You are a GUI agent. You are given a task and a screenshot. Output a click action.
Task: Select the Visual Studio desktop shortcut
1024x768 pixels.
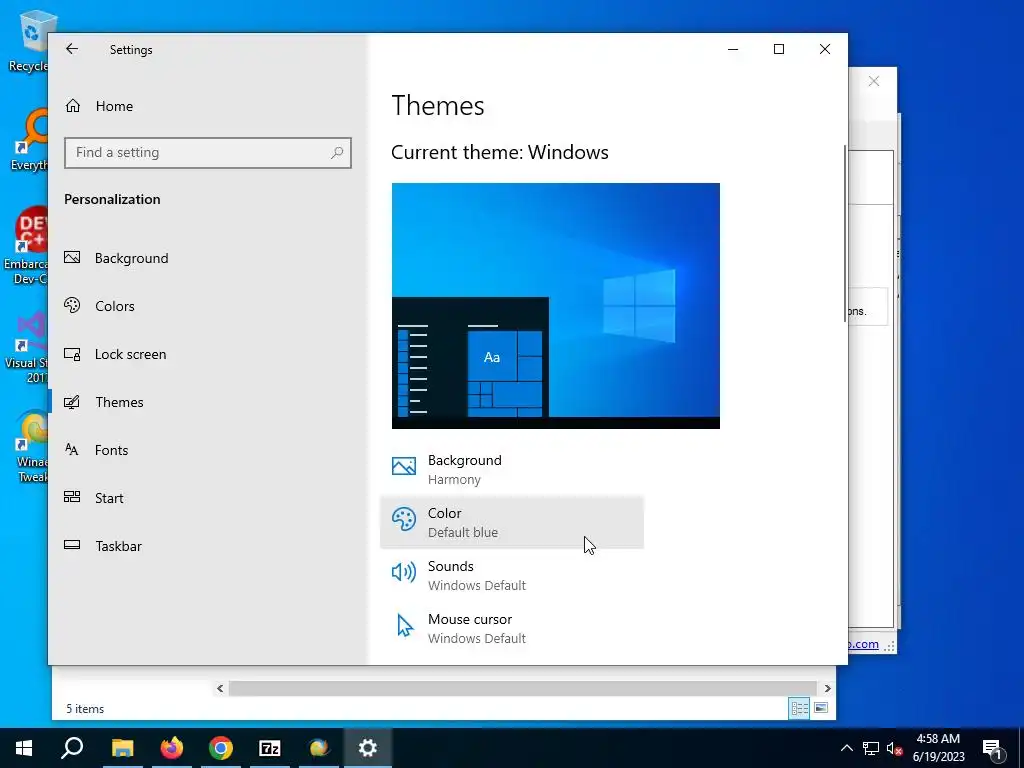pyautogui.click(x=26, y=347)
